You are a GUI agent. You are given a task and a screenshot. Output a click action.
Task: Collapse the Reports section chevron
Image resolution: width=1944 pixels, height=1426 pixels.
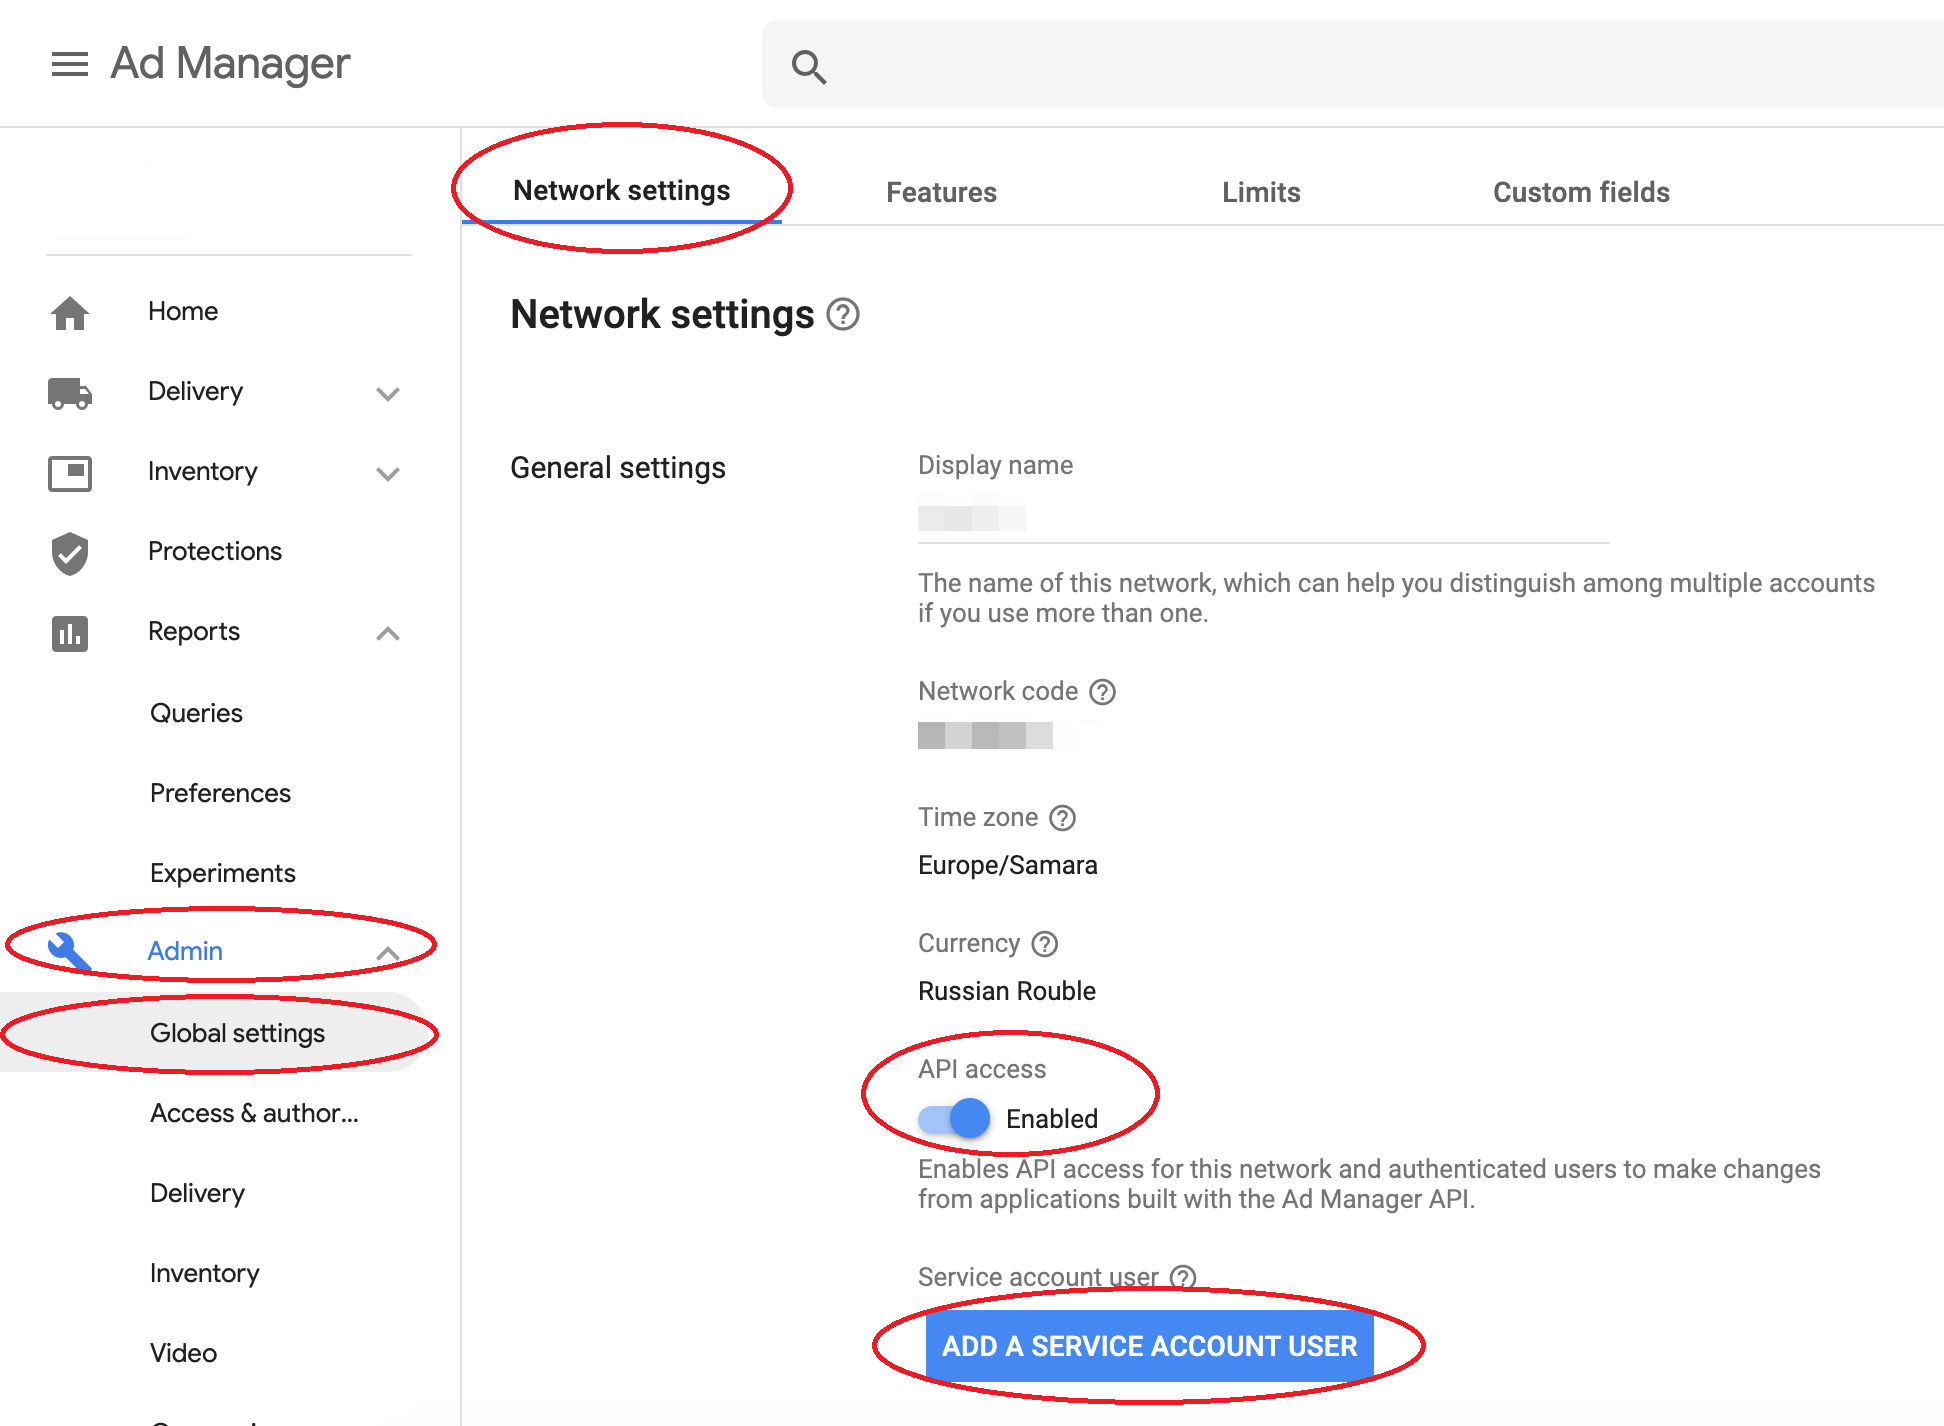(388, 633)
